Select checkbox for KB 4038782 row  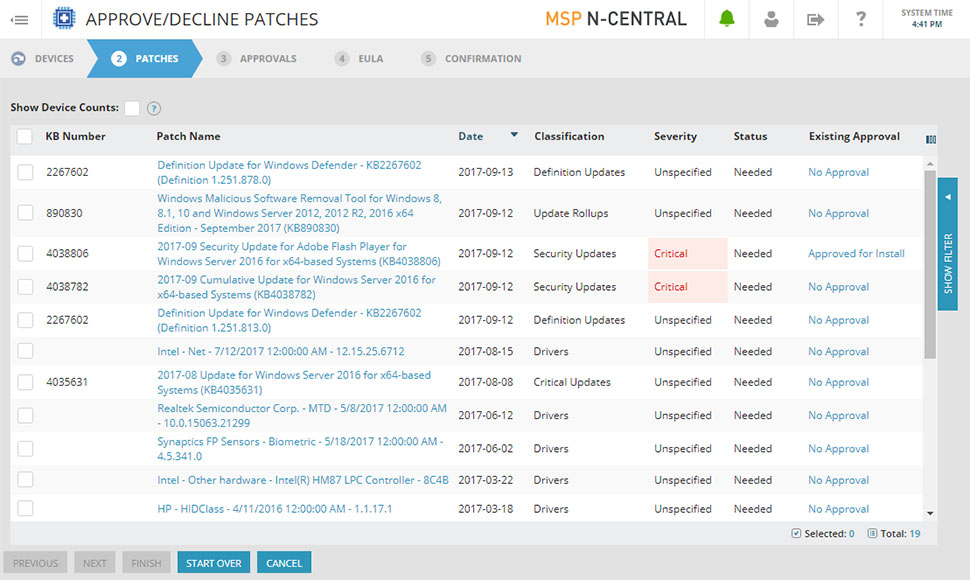(25, 287)
